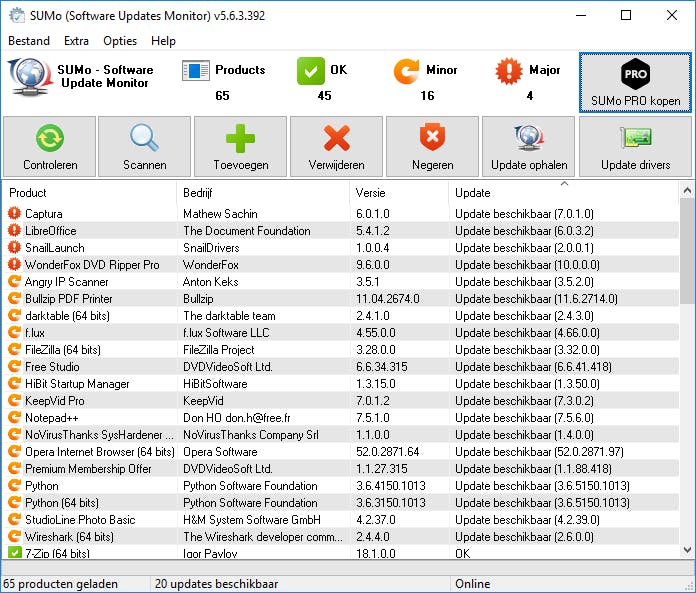Viewport: 696px width, 593px height.
Task: Select Captura major update icon
Action: point(14,213)
